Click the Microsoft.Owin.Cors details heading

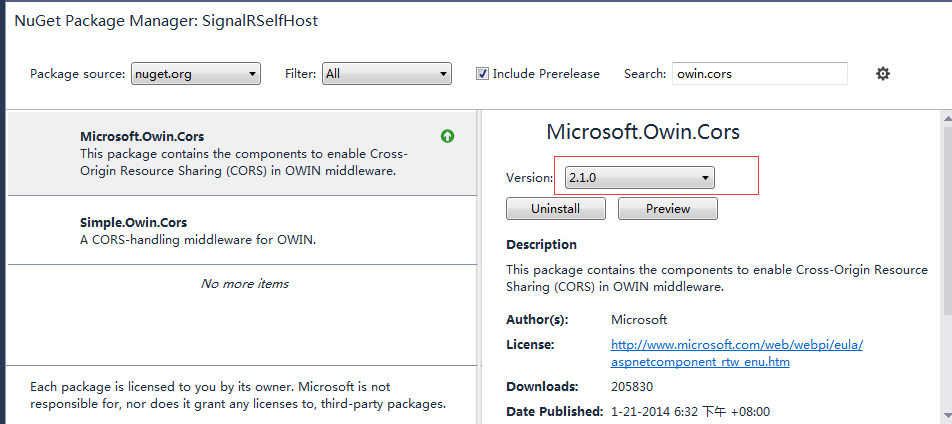click(643, 132)
